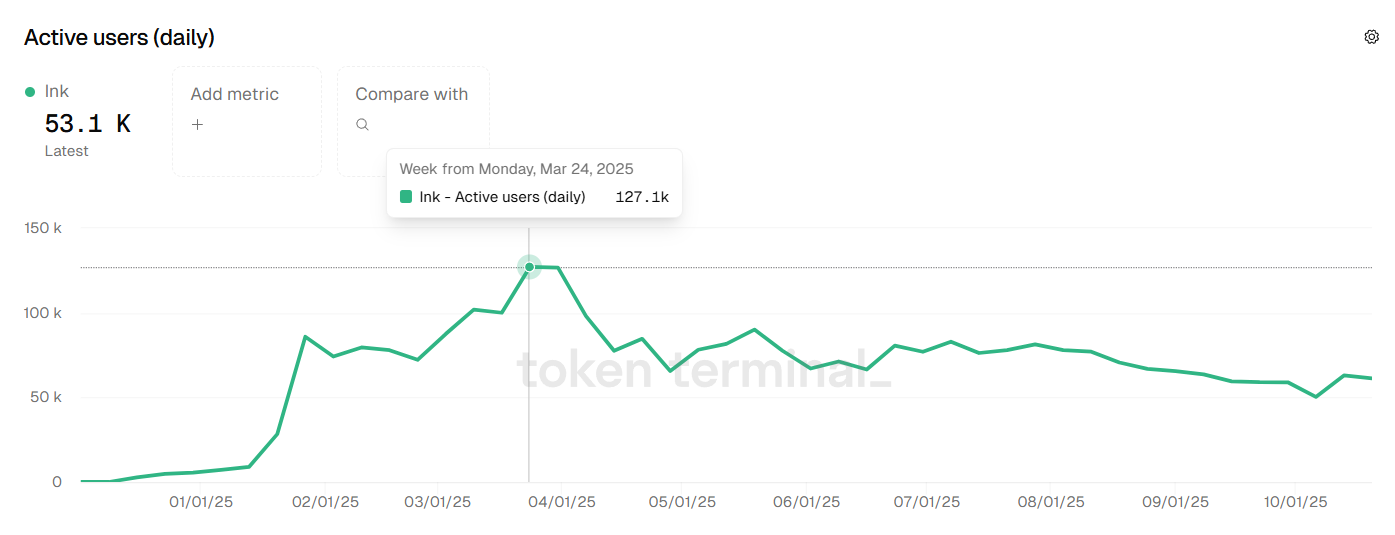The height and width of the screenshot is (535, 1395).
Task: Click the tooltip's Week from Monday header
Action: tap(516, 169)
